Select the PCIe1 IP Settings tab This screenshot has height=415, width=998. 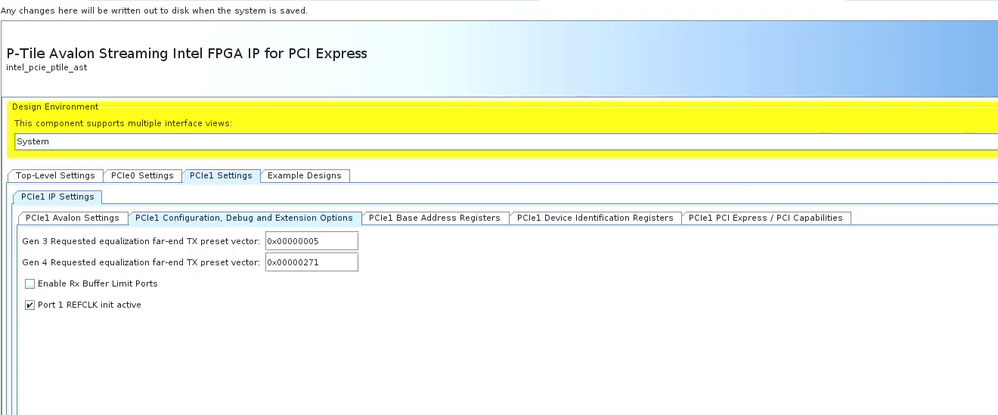click(x=57, y=197)
